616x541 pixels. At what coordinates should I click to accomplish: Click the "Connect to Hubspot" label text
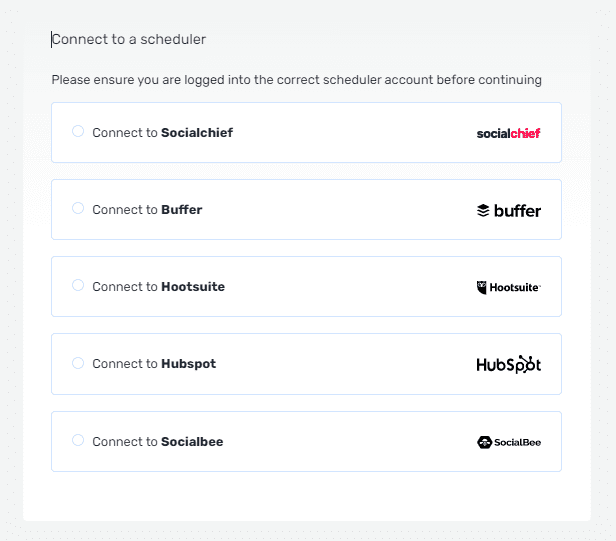[154, 364]
